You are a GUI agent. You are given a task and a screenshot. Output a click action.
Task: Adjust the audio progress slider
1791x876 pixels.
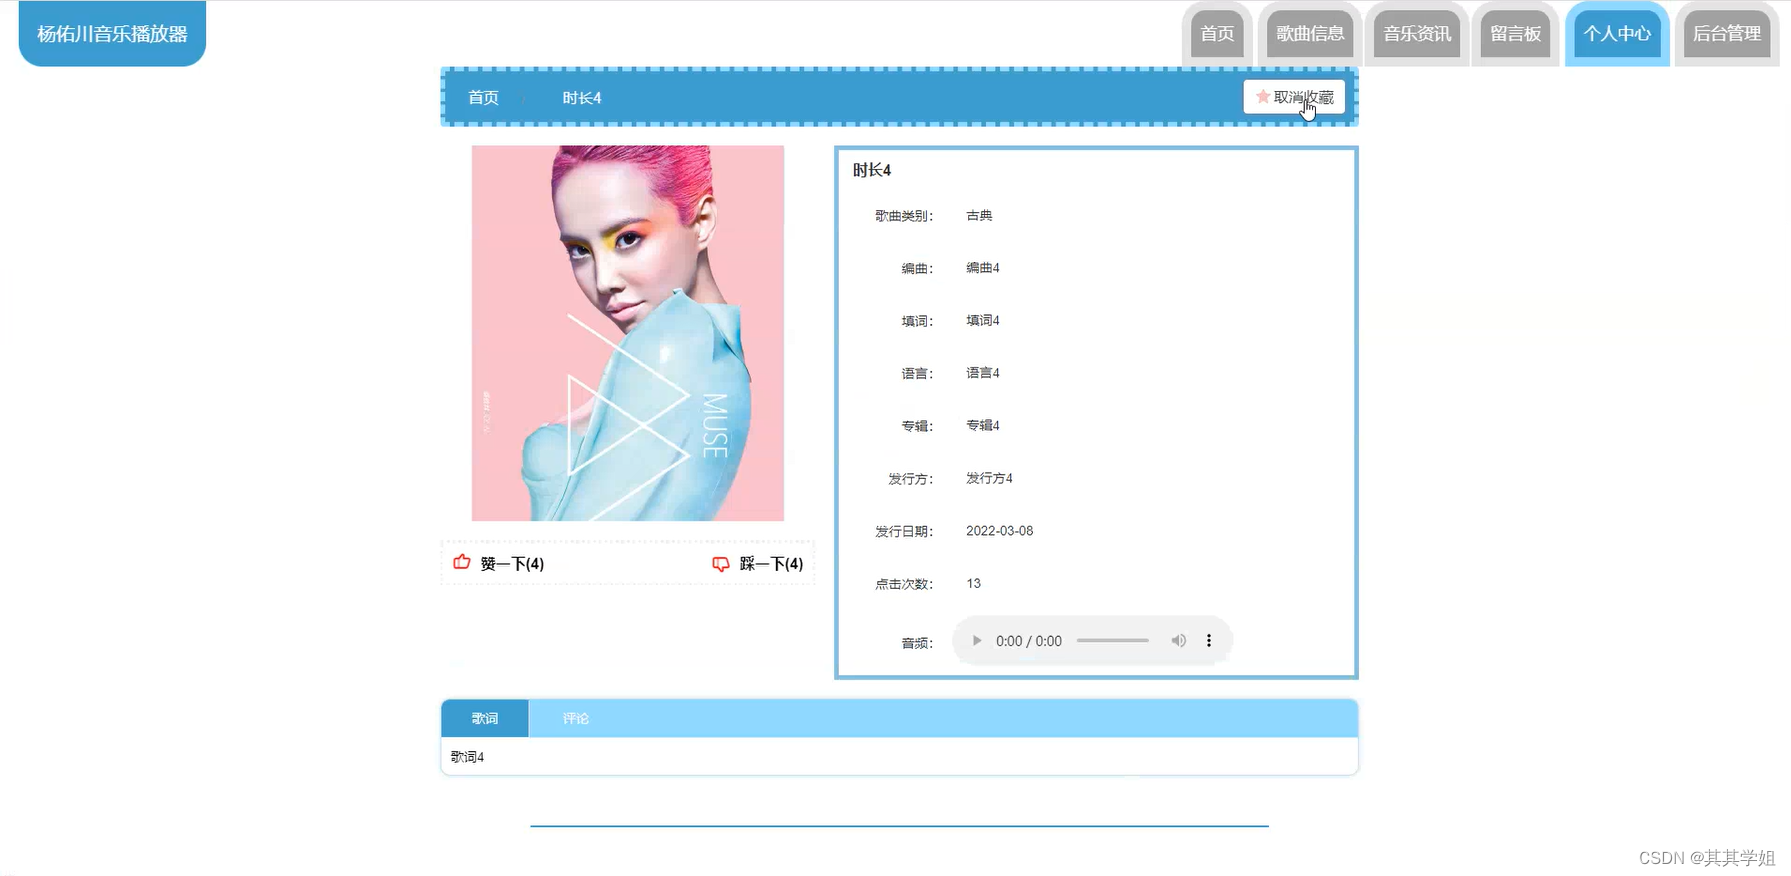(1113, 641)
